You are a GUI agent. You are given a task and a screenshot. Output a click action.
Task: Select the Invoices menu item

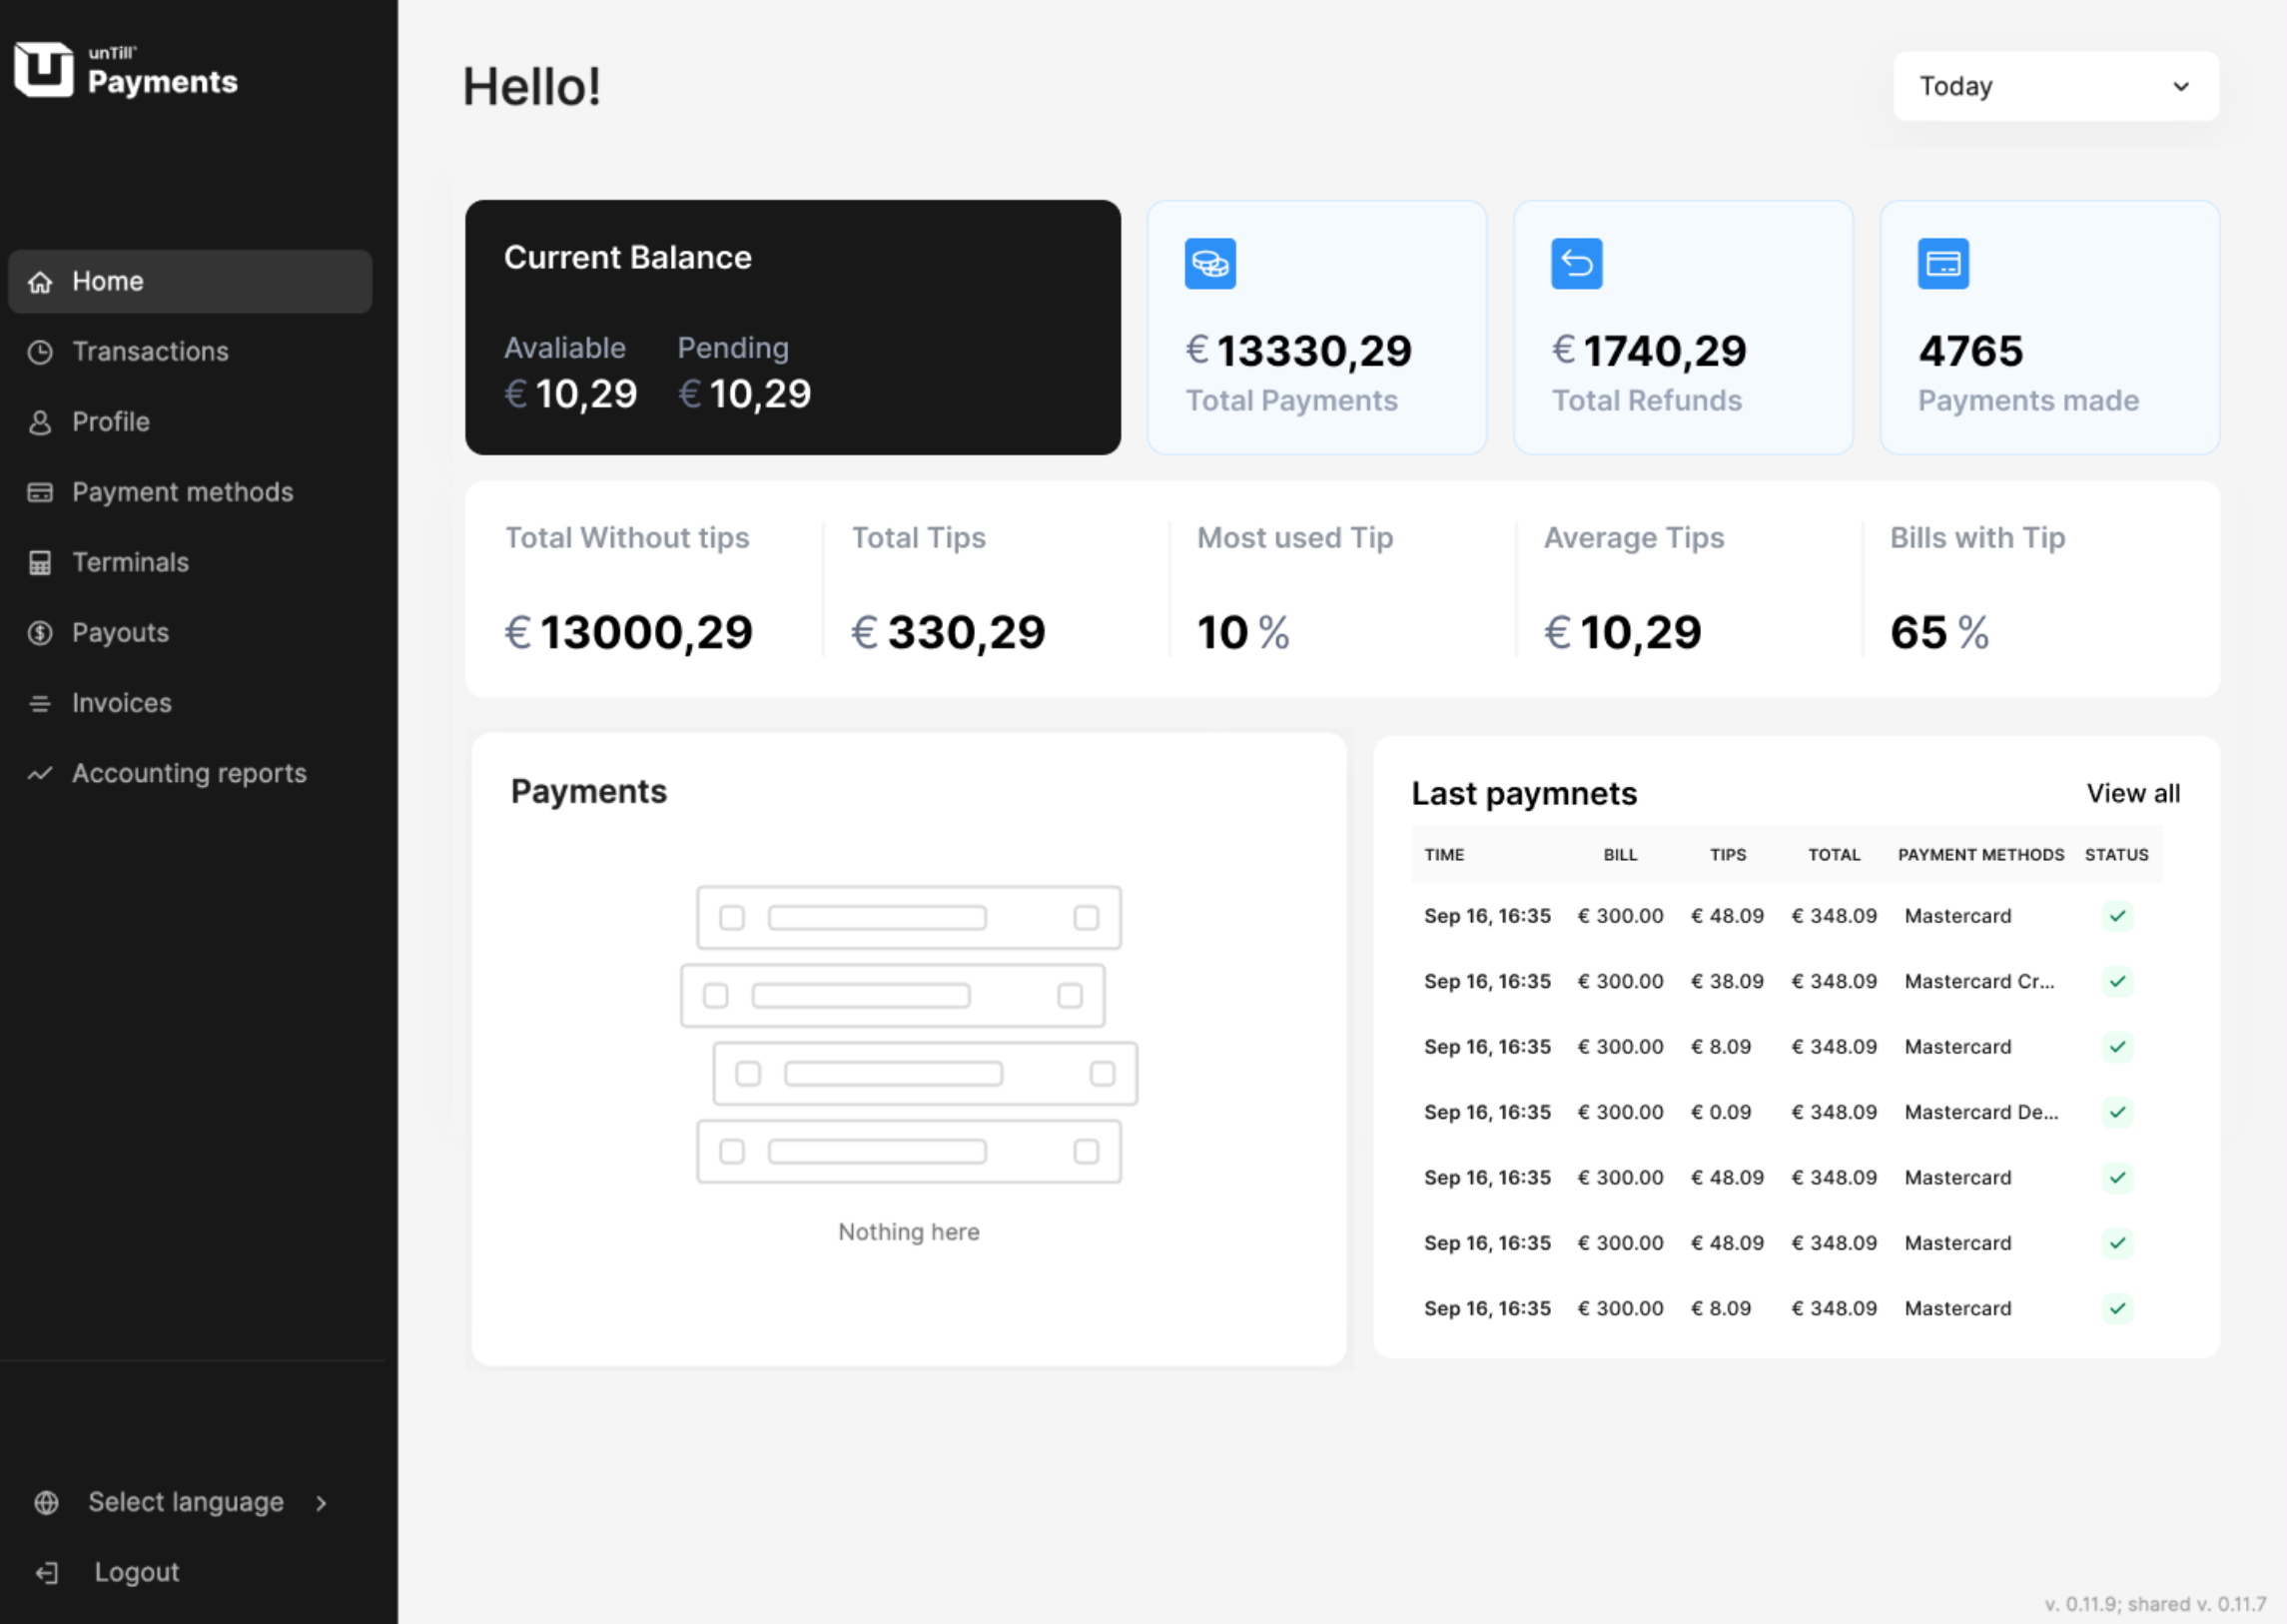[x=121, y=703]
